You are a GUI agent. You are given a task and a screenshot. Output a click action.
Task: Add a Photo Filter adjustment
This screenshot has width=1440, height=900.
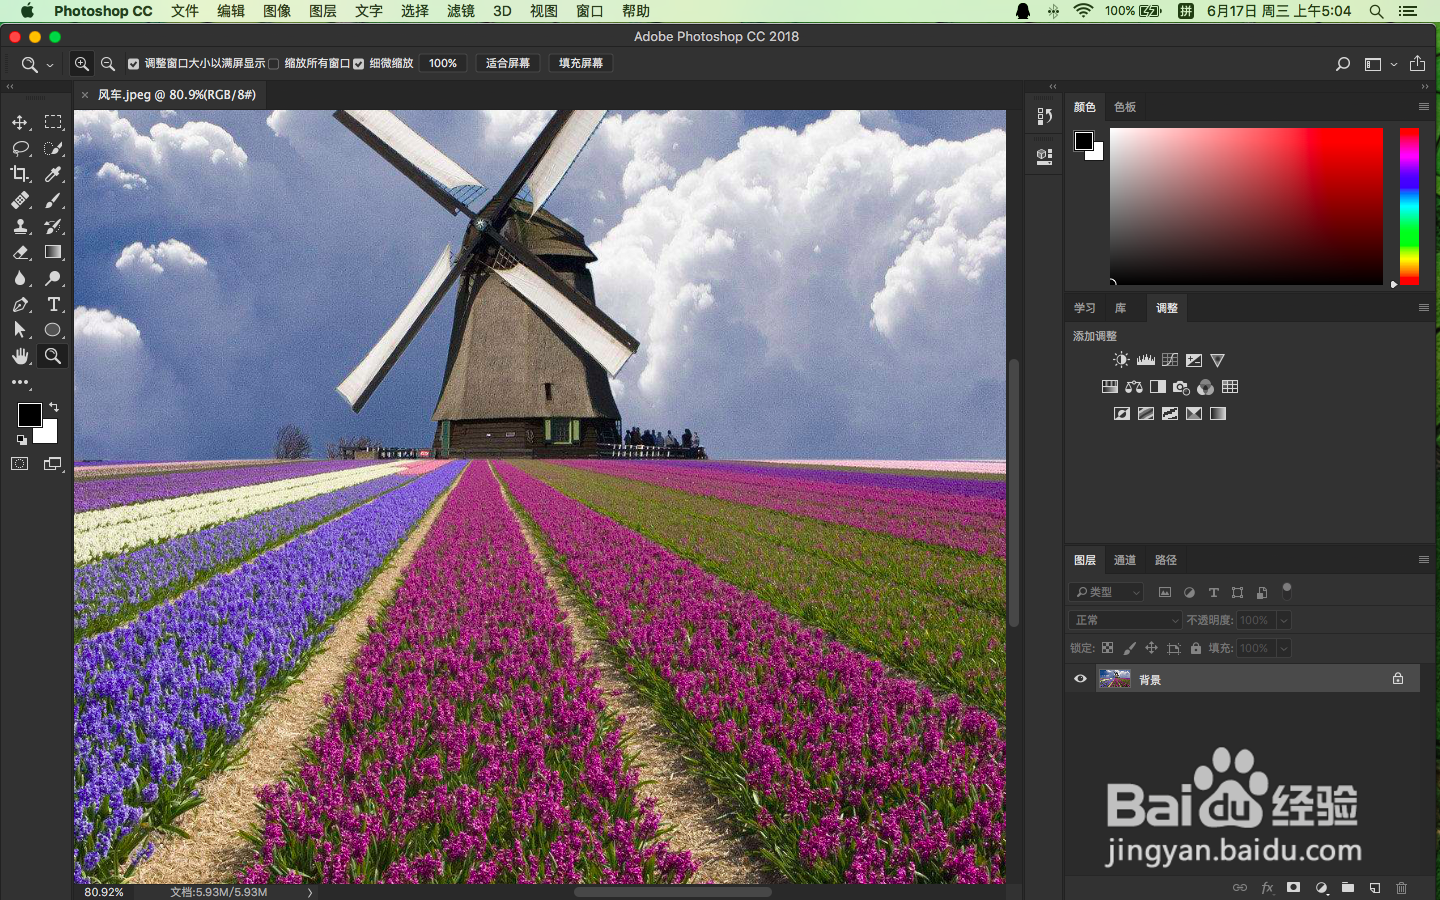(x=1181, y=387)
